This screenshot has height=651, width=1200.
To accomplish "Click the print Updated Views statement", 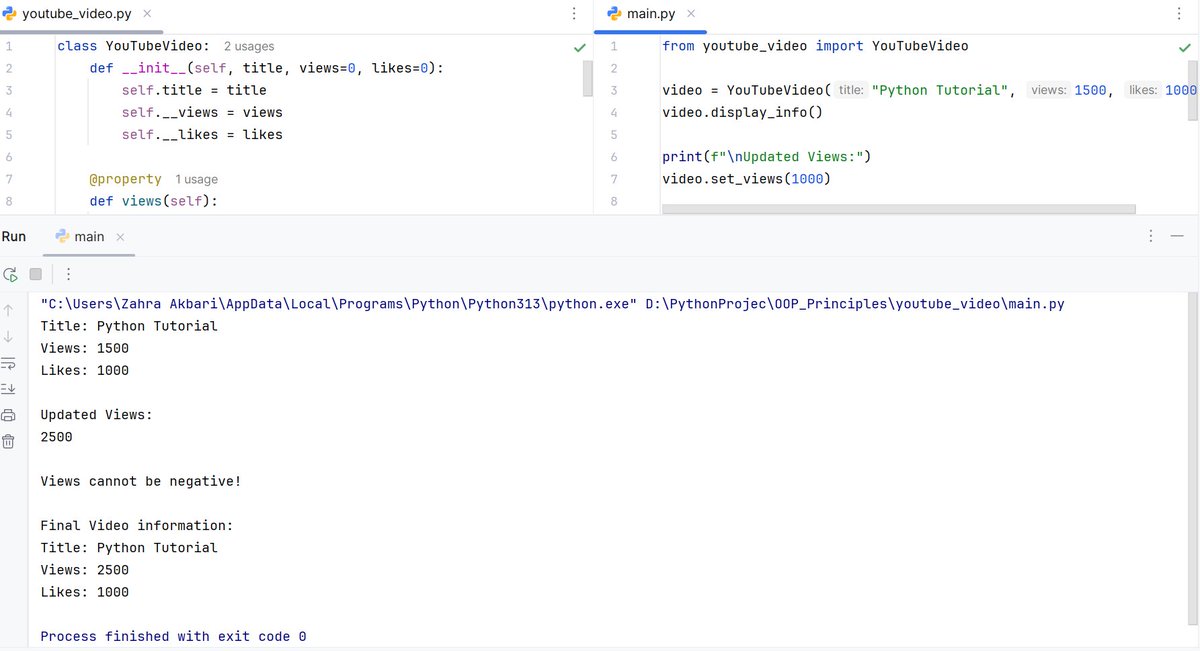I will [x=768, y=157].
